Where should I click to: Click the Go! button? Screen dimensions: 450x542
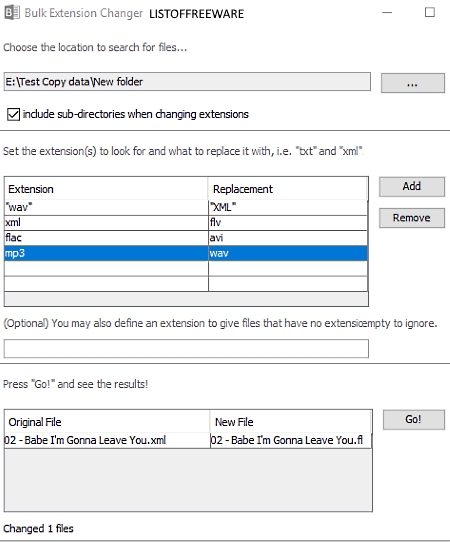tap(414, 420)
